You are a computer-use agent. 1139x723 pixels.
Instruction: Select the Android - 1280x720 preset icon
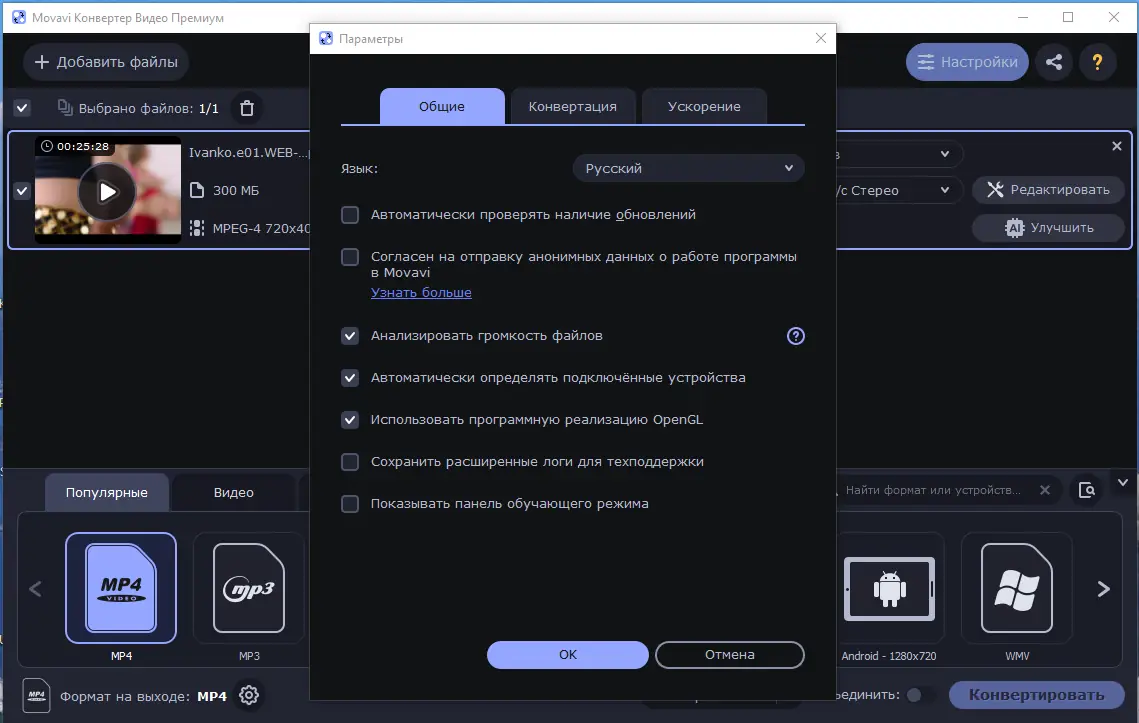889,588
